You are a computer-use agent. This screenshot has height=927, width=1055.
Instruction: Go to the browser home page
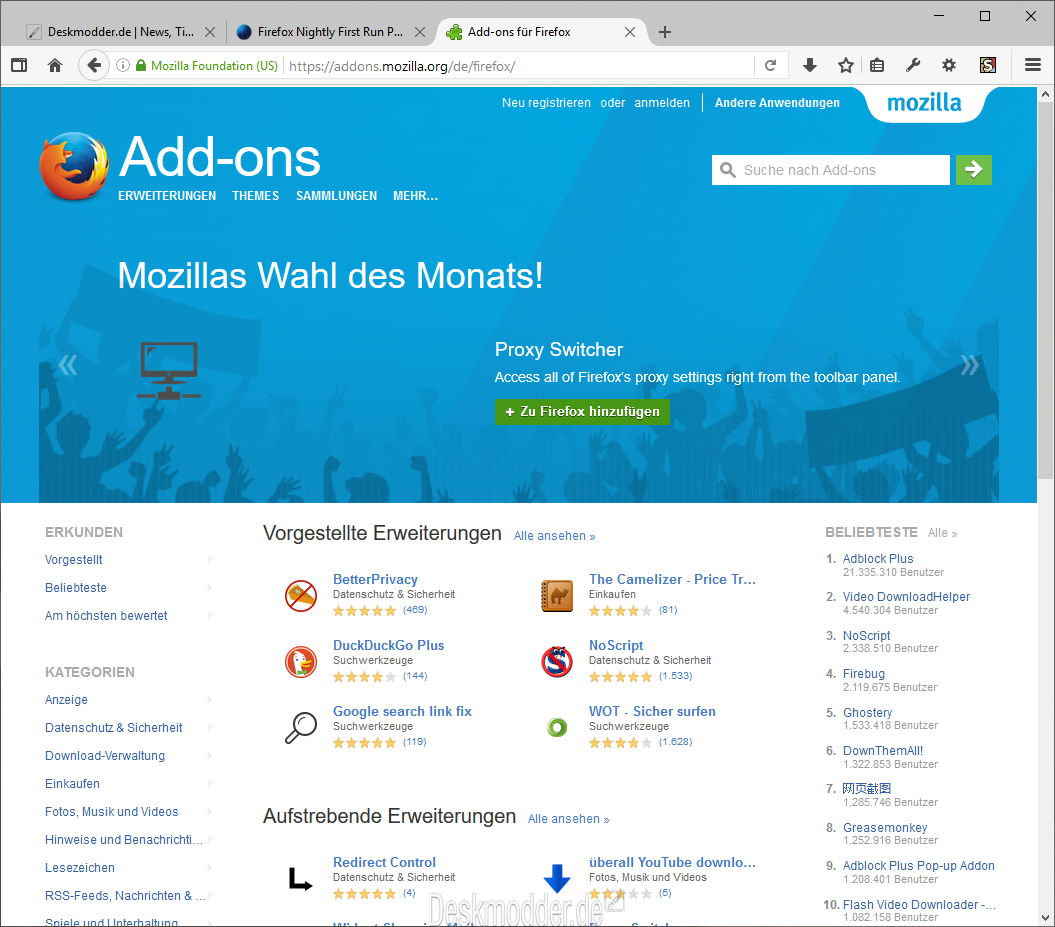[55, 65]
